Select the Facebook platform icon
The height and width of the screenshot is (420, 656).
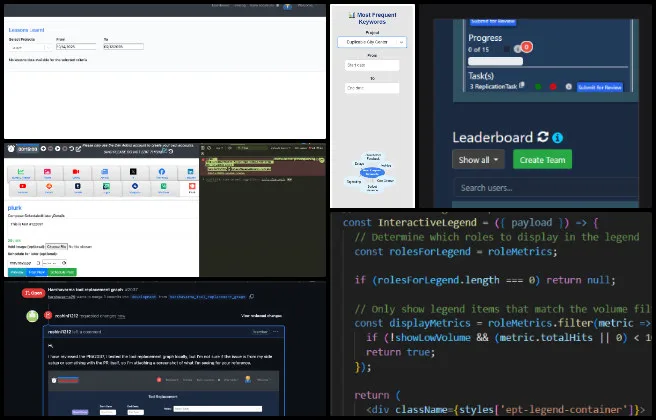162,173
